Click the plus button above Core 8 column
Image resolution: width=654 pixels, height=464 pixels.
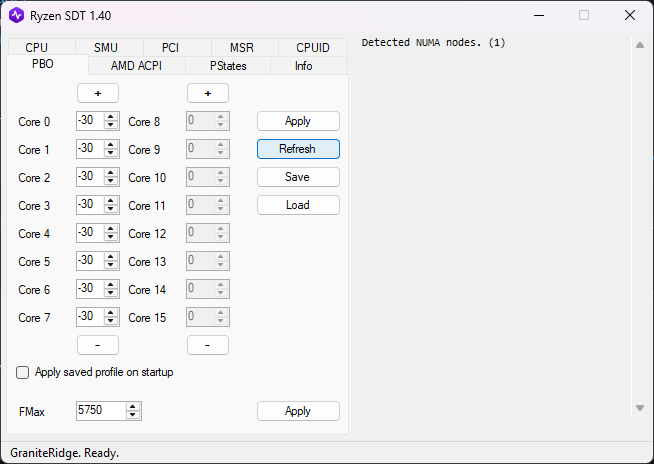(x=208, y=93)
